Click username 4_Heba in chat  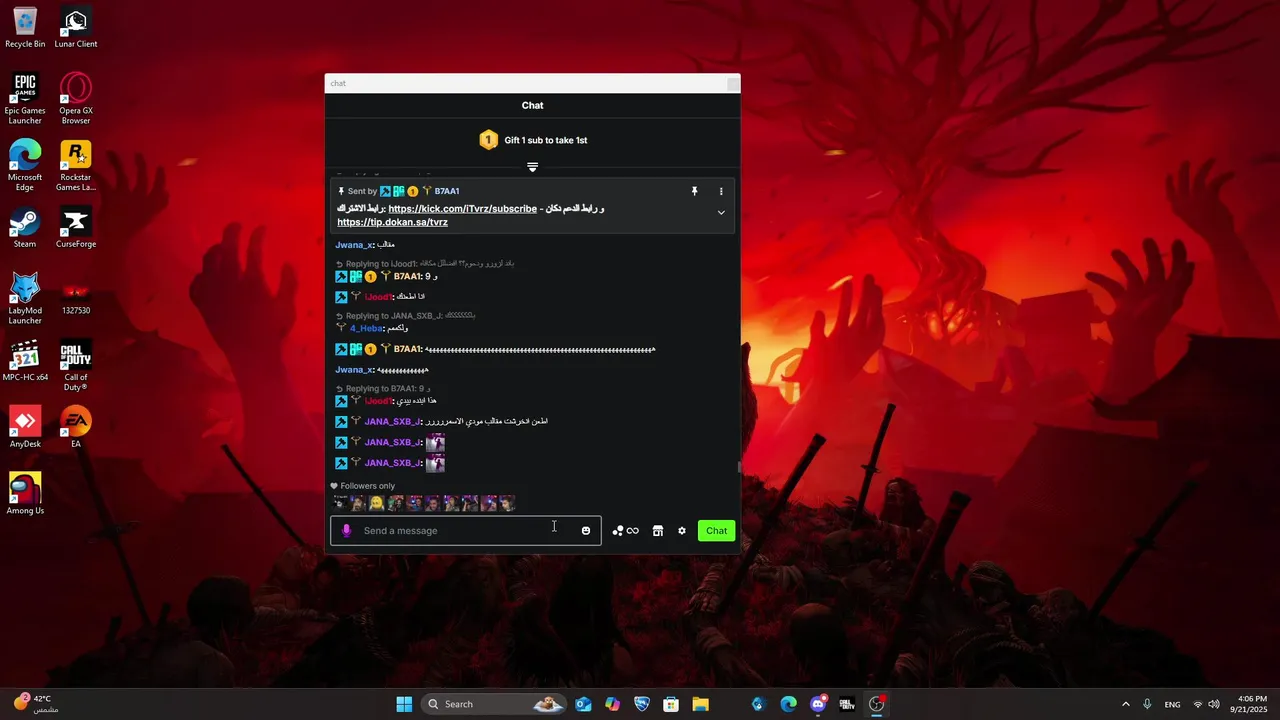pos(366,328)
